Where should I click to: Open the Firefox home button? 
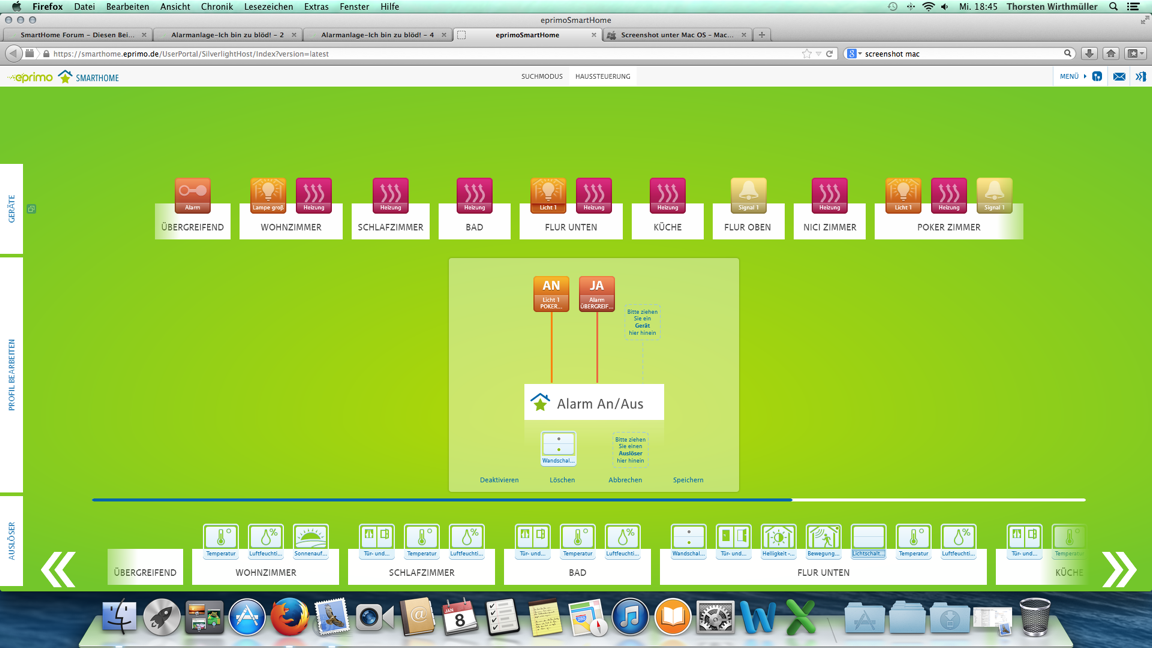[x=1111, y=54]
